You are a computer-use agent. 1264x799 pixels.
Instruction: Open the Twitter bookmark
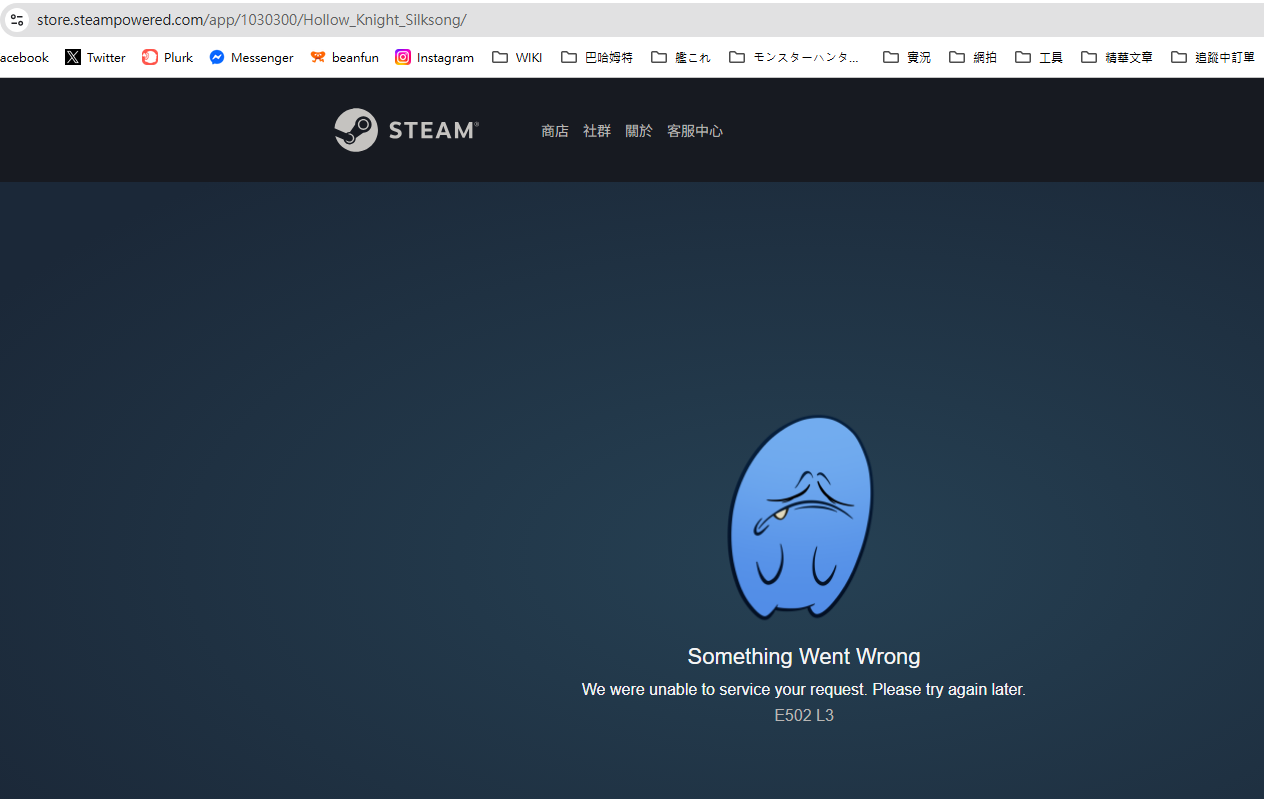96,57
